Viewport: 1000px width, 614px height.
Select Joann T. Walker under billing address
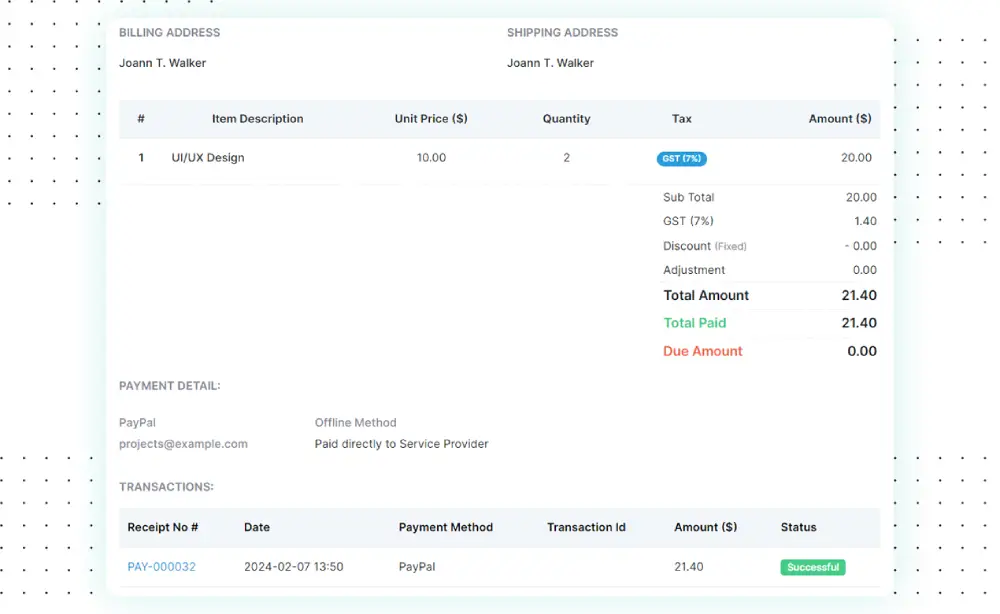[165, 62]
